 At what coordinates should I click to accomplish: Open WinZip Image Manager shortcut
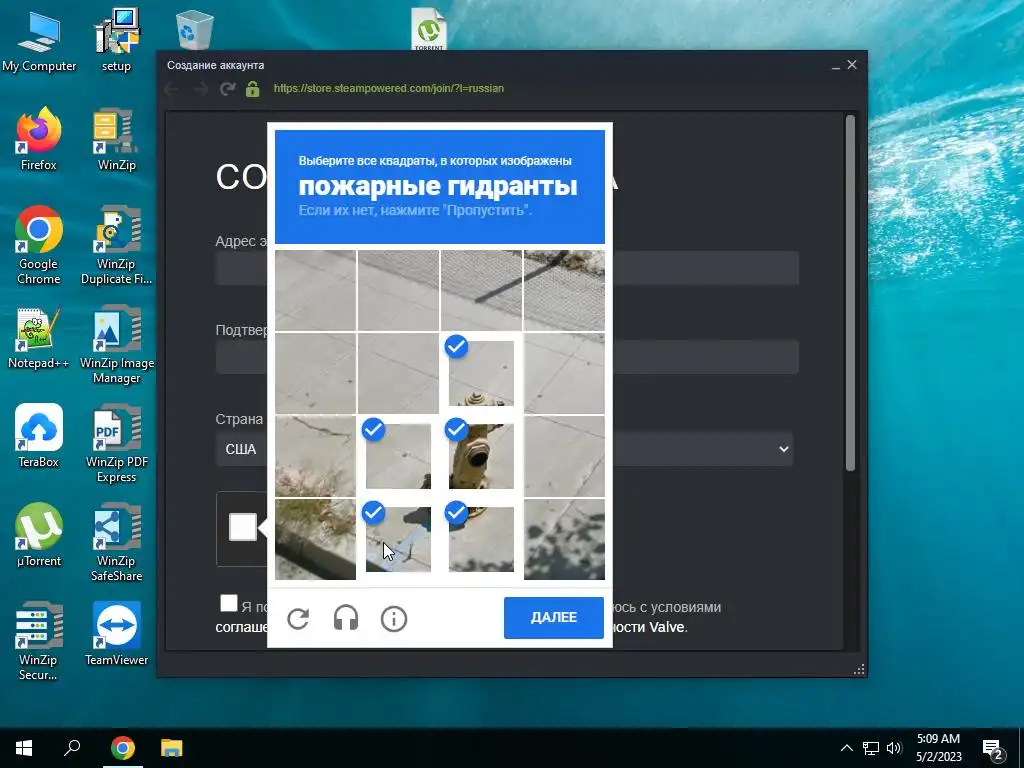(116, 344)
